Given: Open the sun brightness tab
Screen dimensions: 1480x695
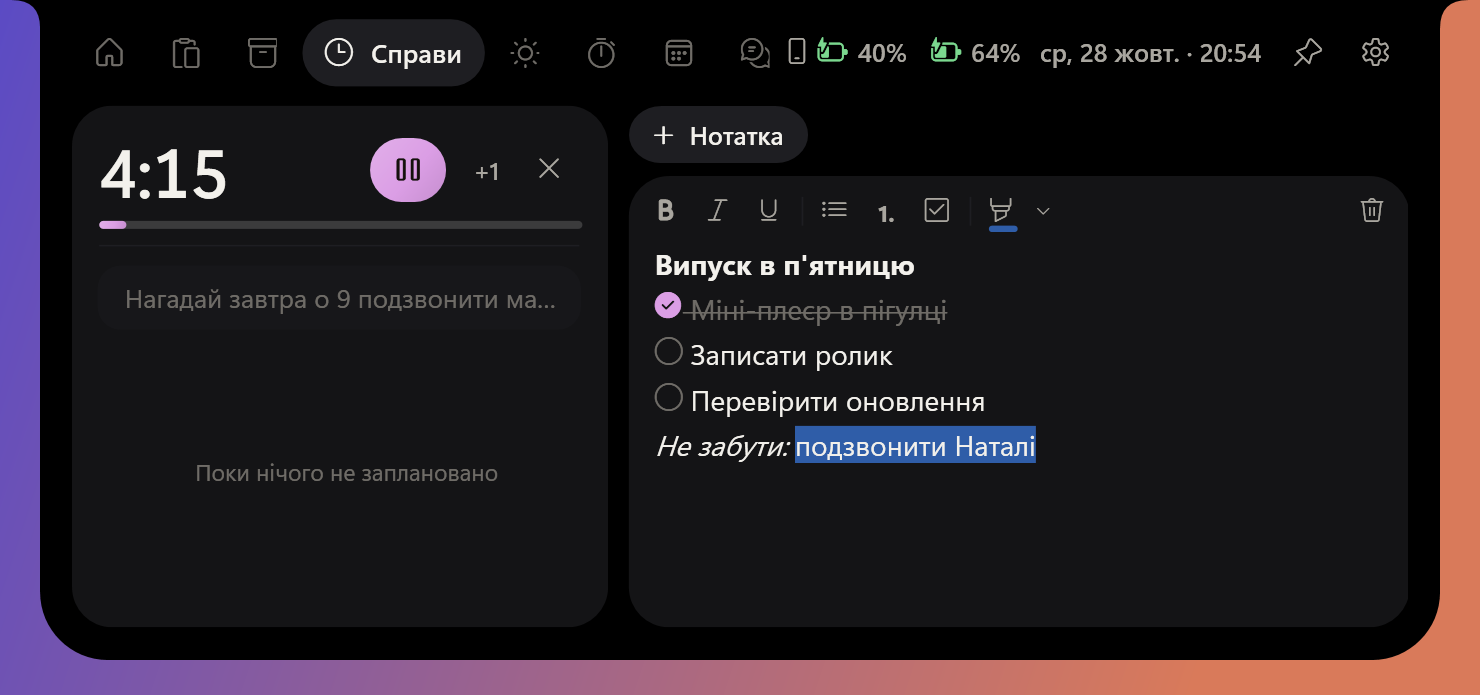Looking at the screenshot, I should pos(525,53).
